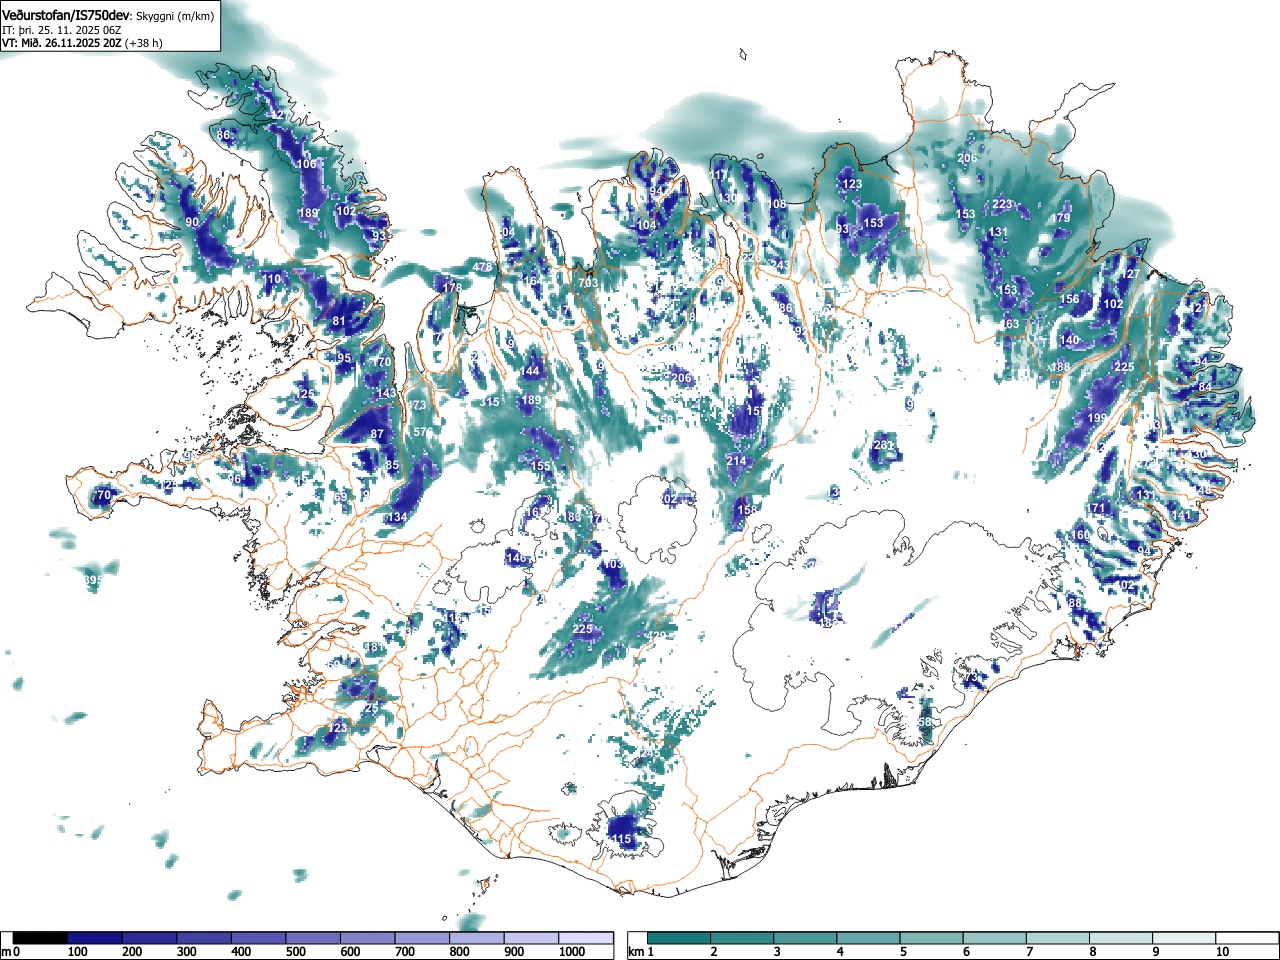The width and height of the screenshot is (1280, 960).
Task: Click the '95' visibility value on the map
Action: click(x=344, y=358)
